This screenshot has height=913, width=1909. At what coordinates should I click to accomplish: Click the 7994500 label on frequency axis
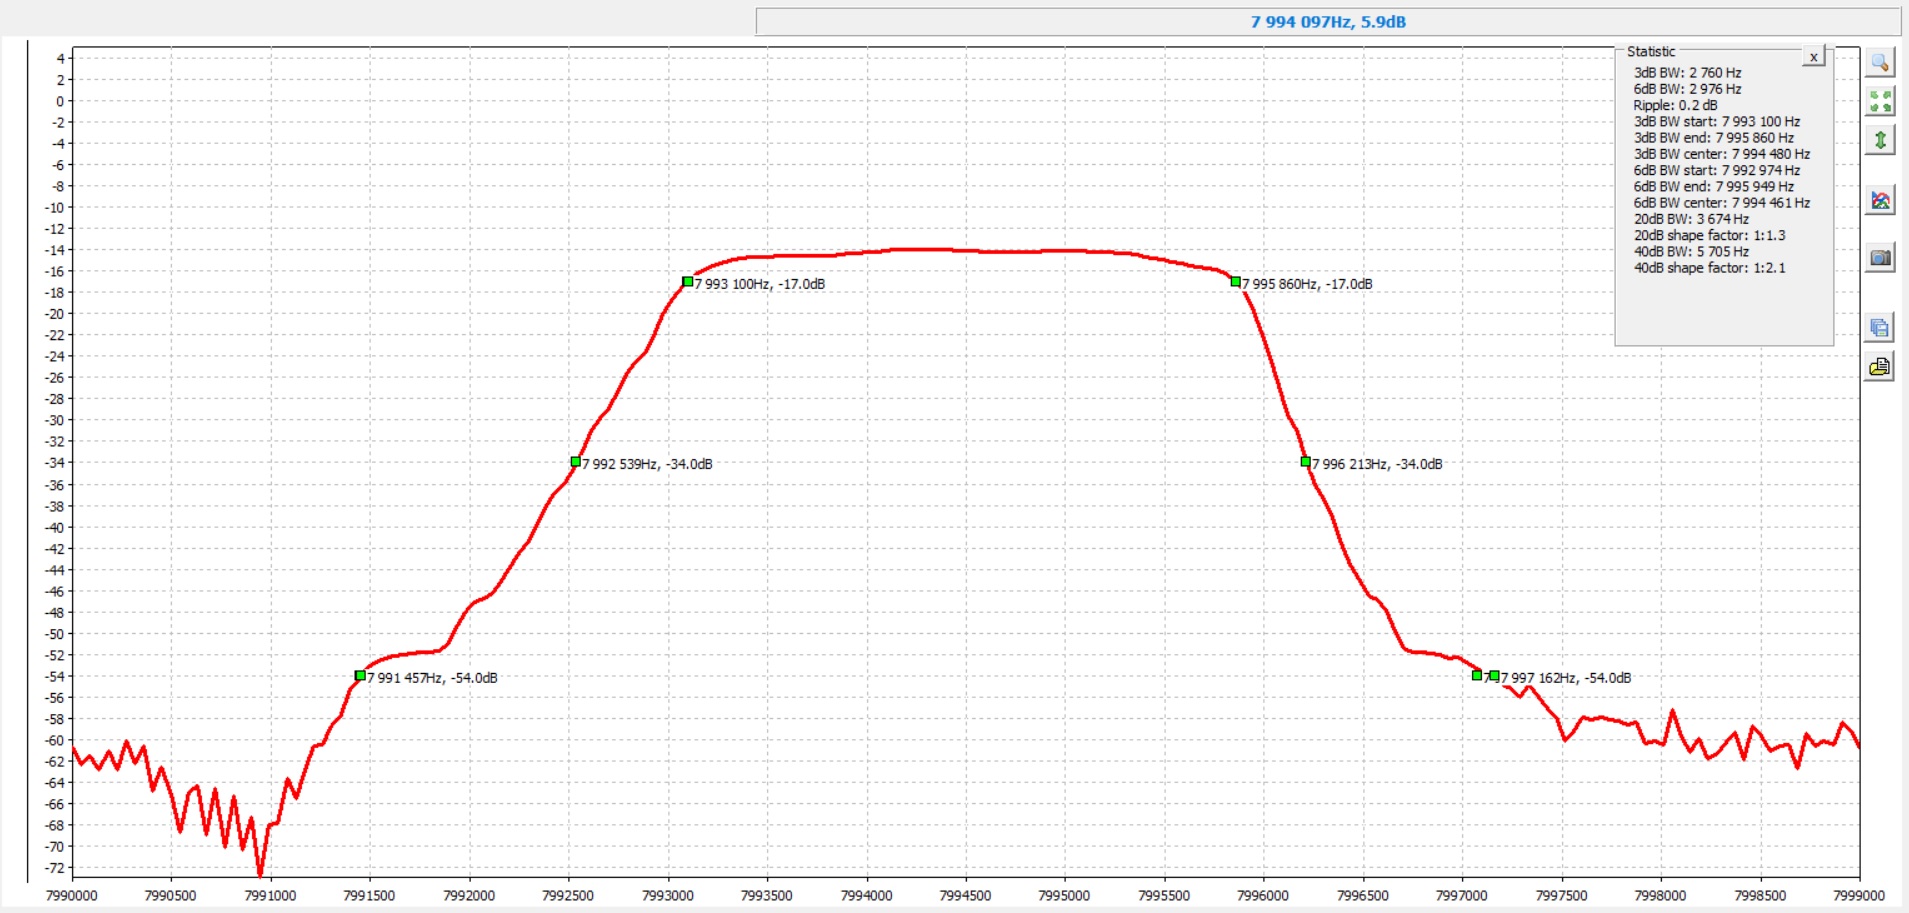coord(965,896)
